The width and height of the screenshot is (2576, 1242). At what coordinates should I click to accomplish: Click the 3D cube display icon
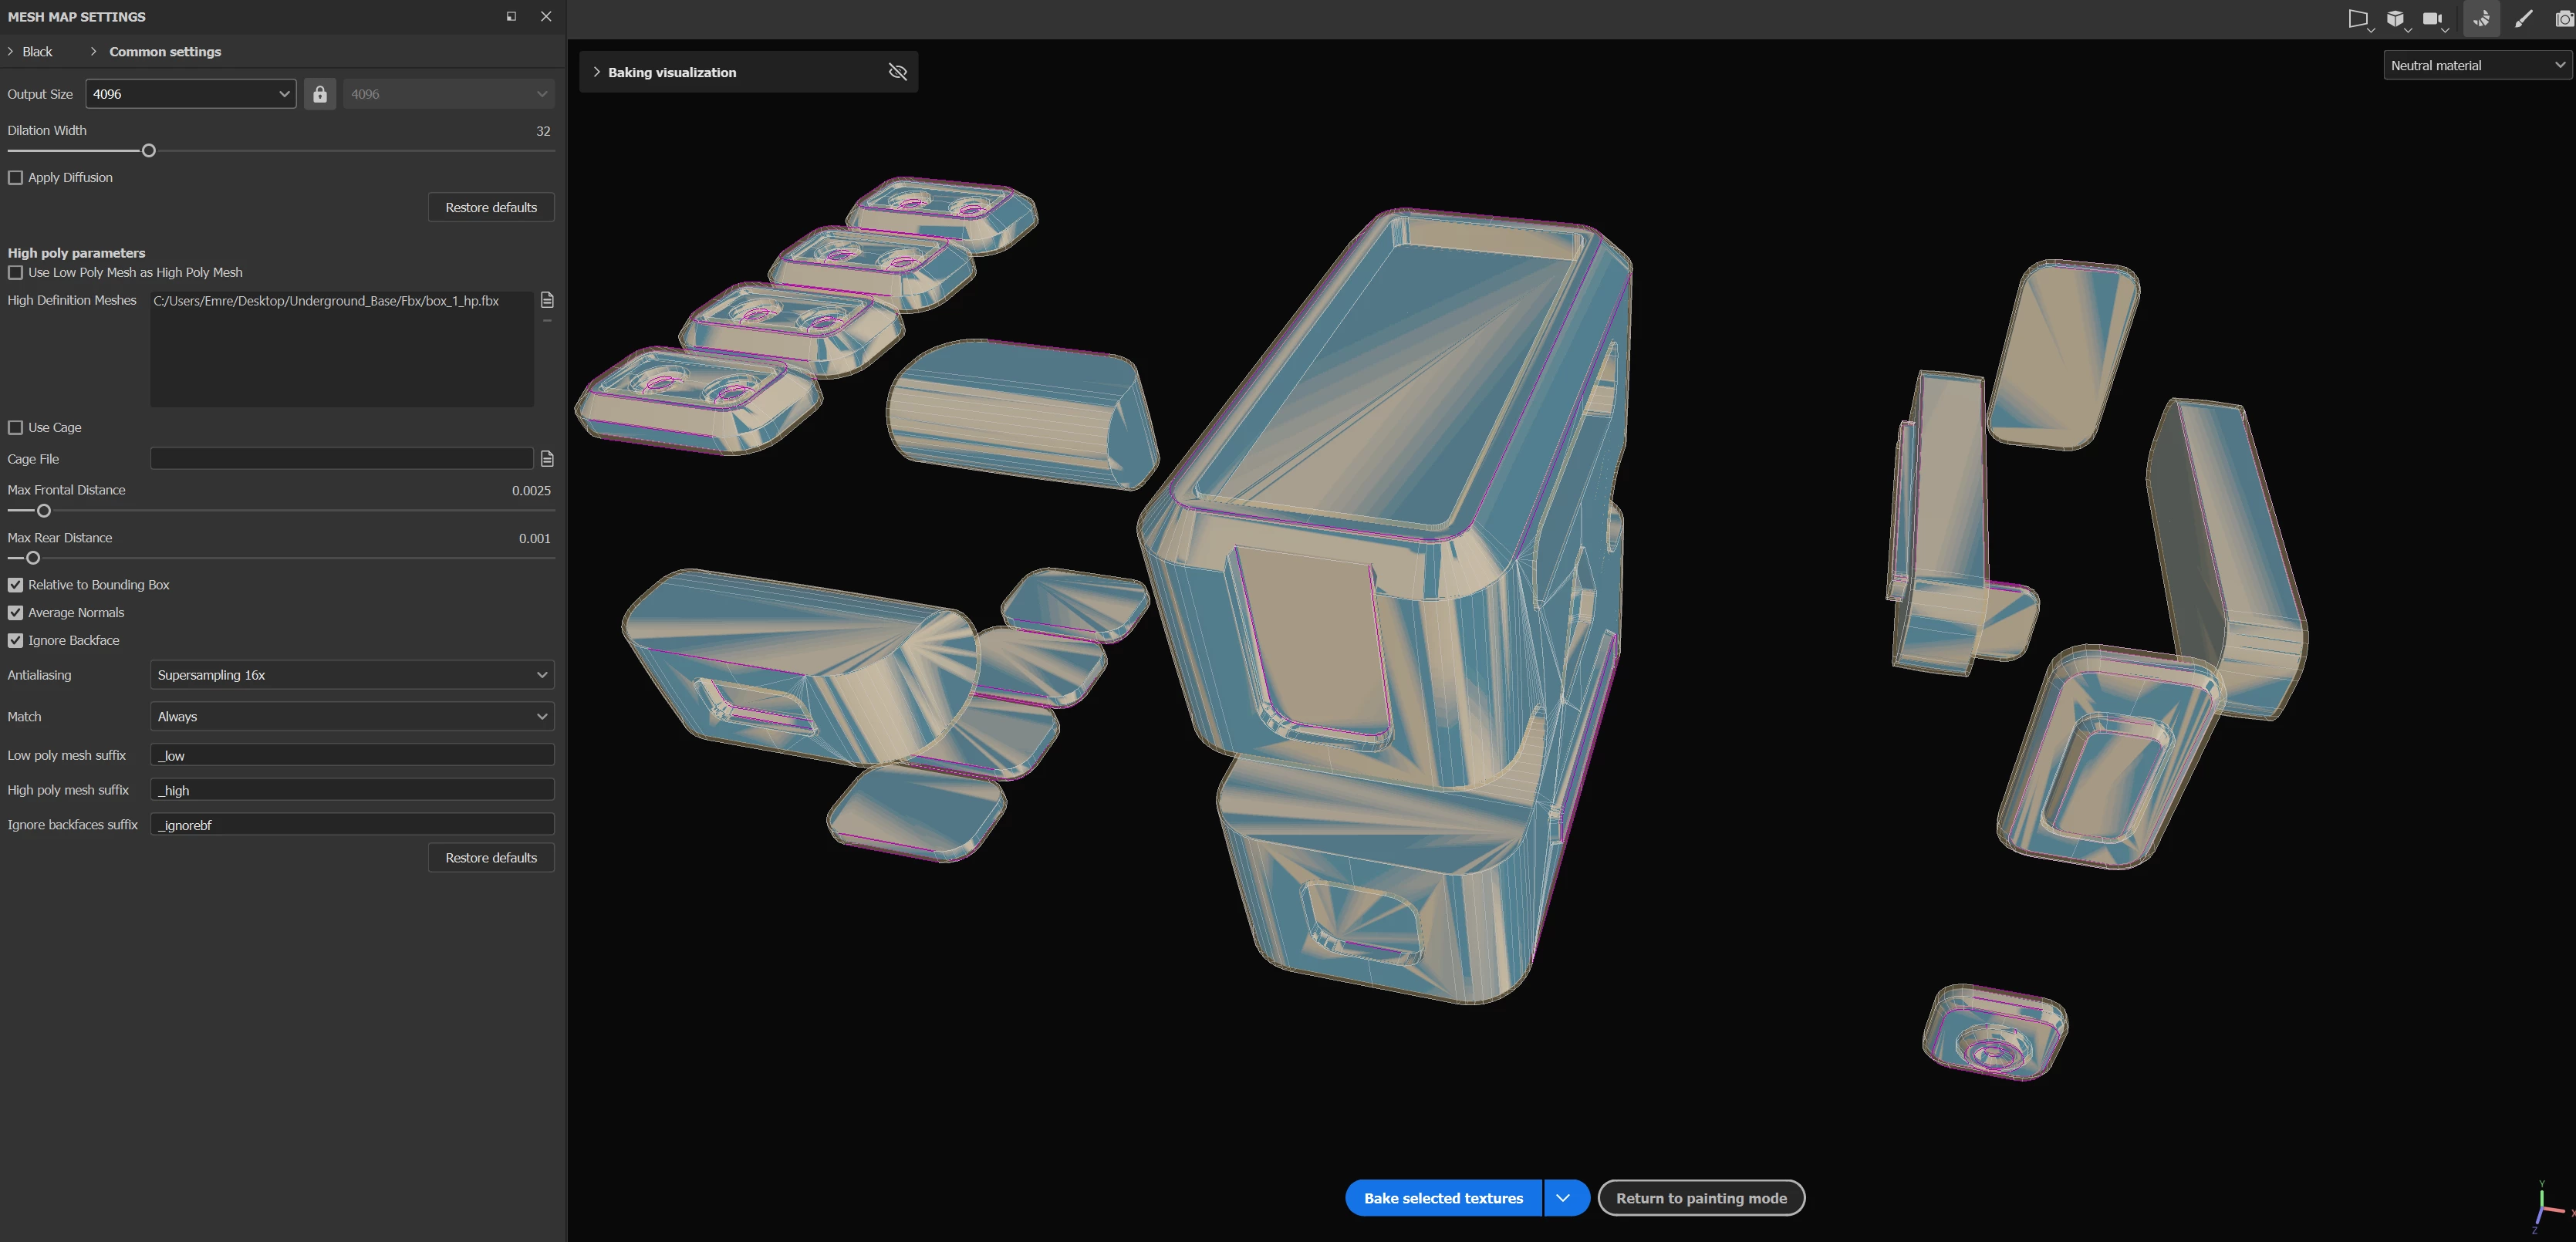[2395, 19]
